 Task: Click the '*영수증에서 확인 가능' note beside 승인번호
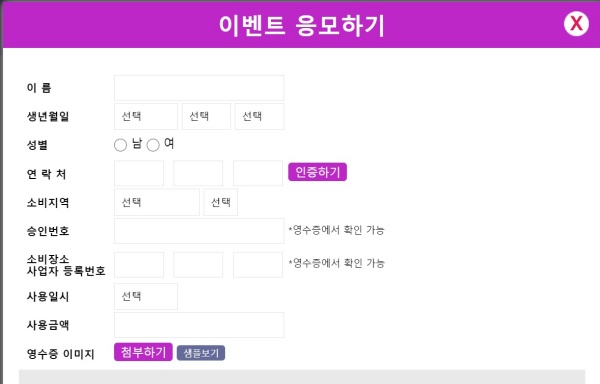point(336,230)
